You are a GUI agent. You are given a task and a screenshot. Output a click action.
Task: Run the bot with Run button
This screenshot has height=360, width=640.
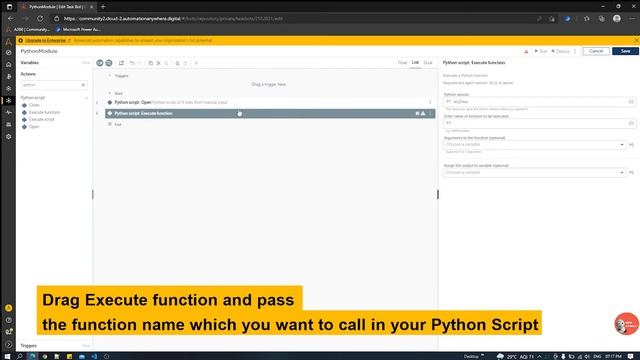point(541,51)
